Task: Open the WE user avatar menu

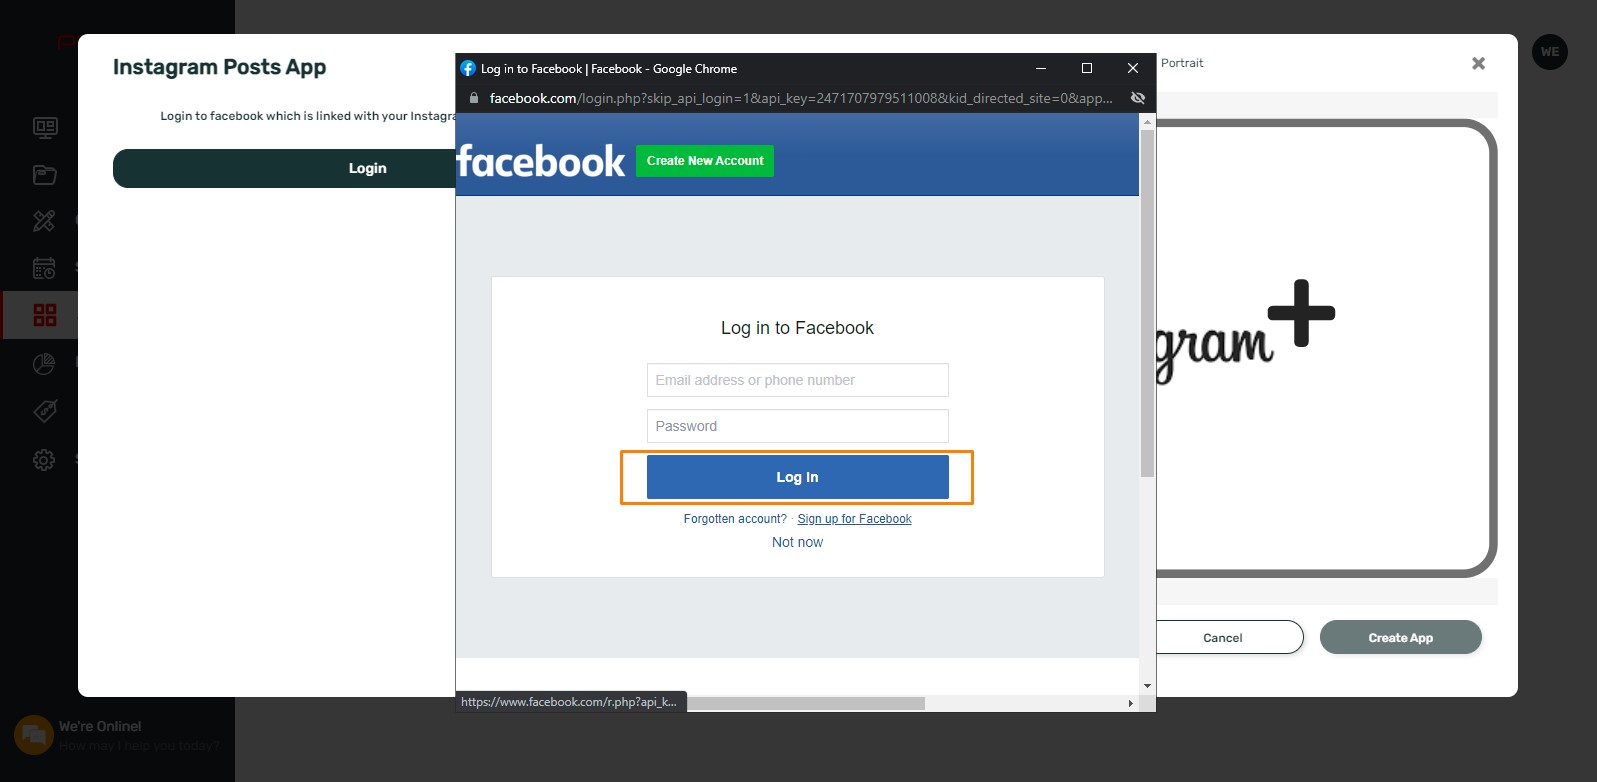Action: pos(1549,52)
